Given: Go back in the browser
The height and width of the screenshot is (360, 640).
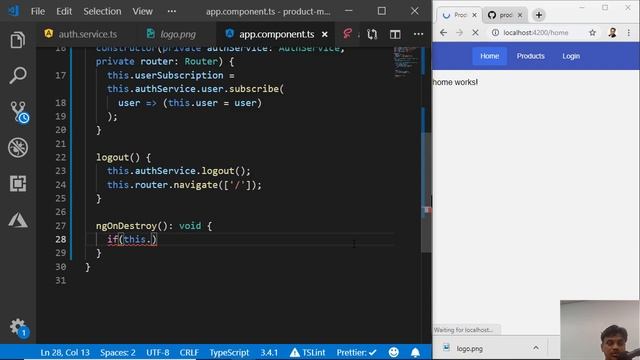Looking at the screenshot, I should point(443,33).
